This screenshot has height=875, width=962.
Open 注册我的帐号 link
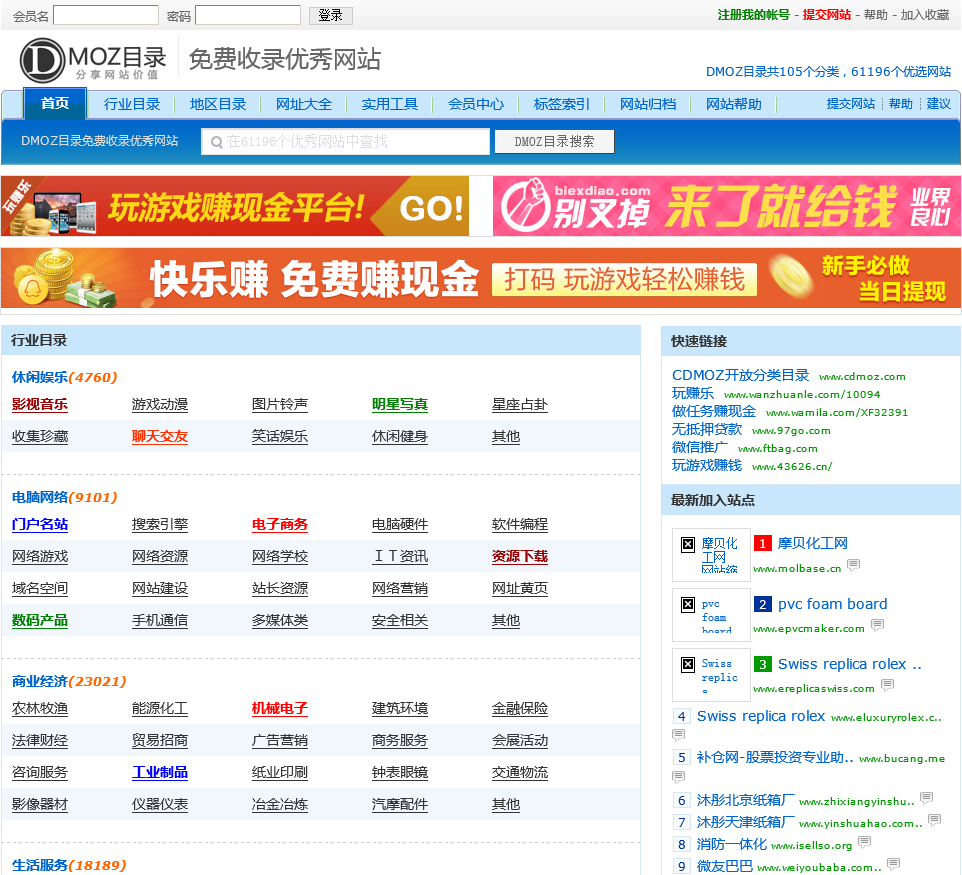tap(753, 15)
